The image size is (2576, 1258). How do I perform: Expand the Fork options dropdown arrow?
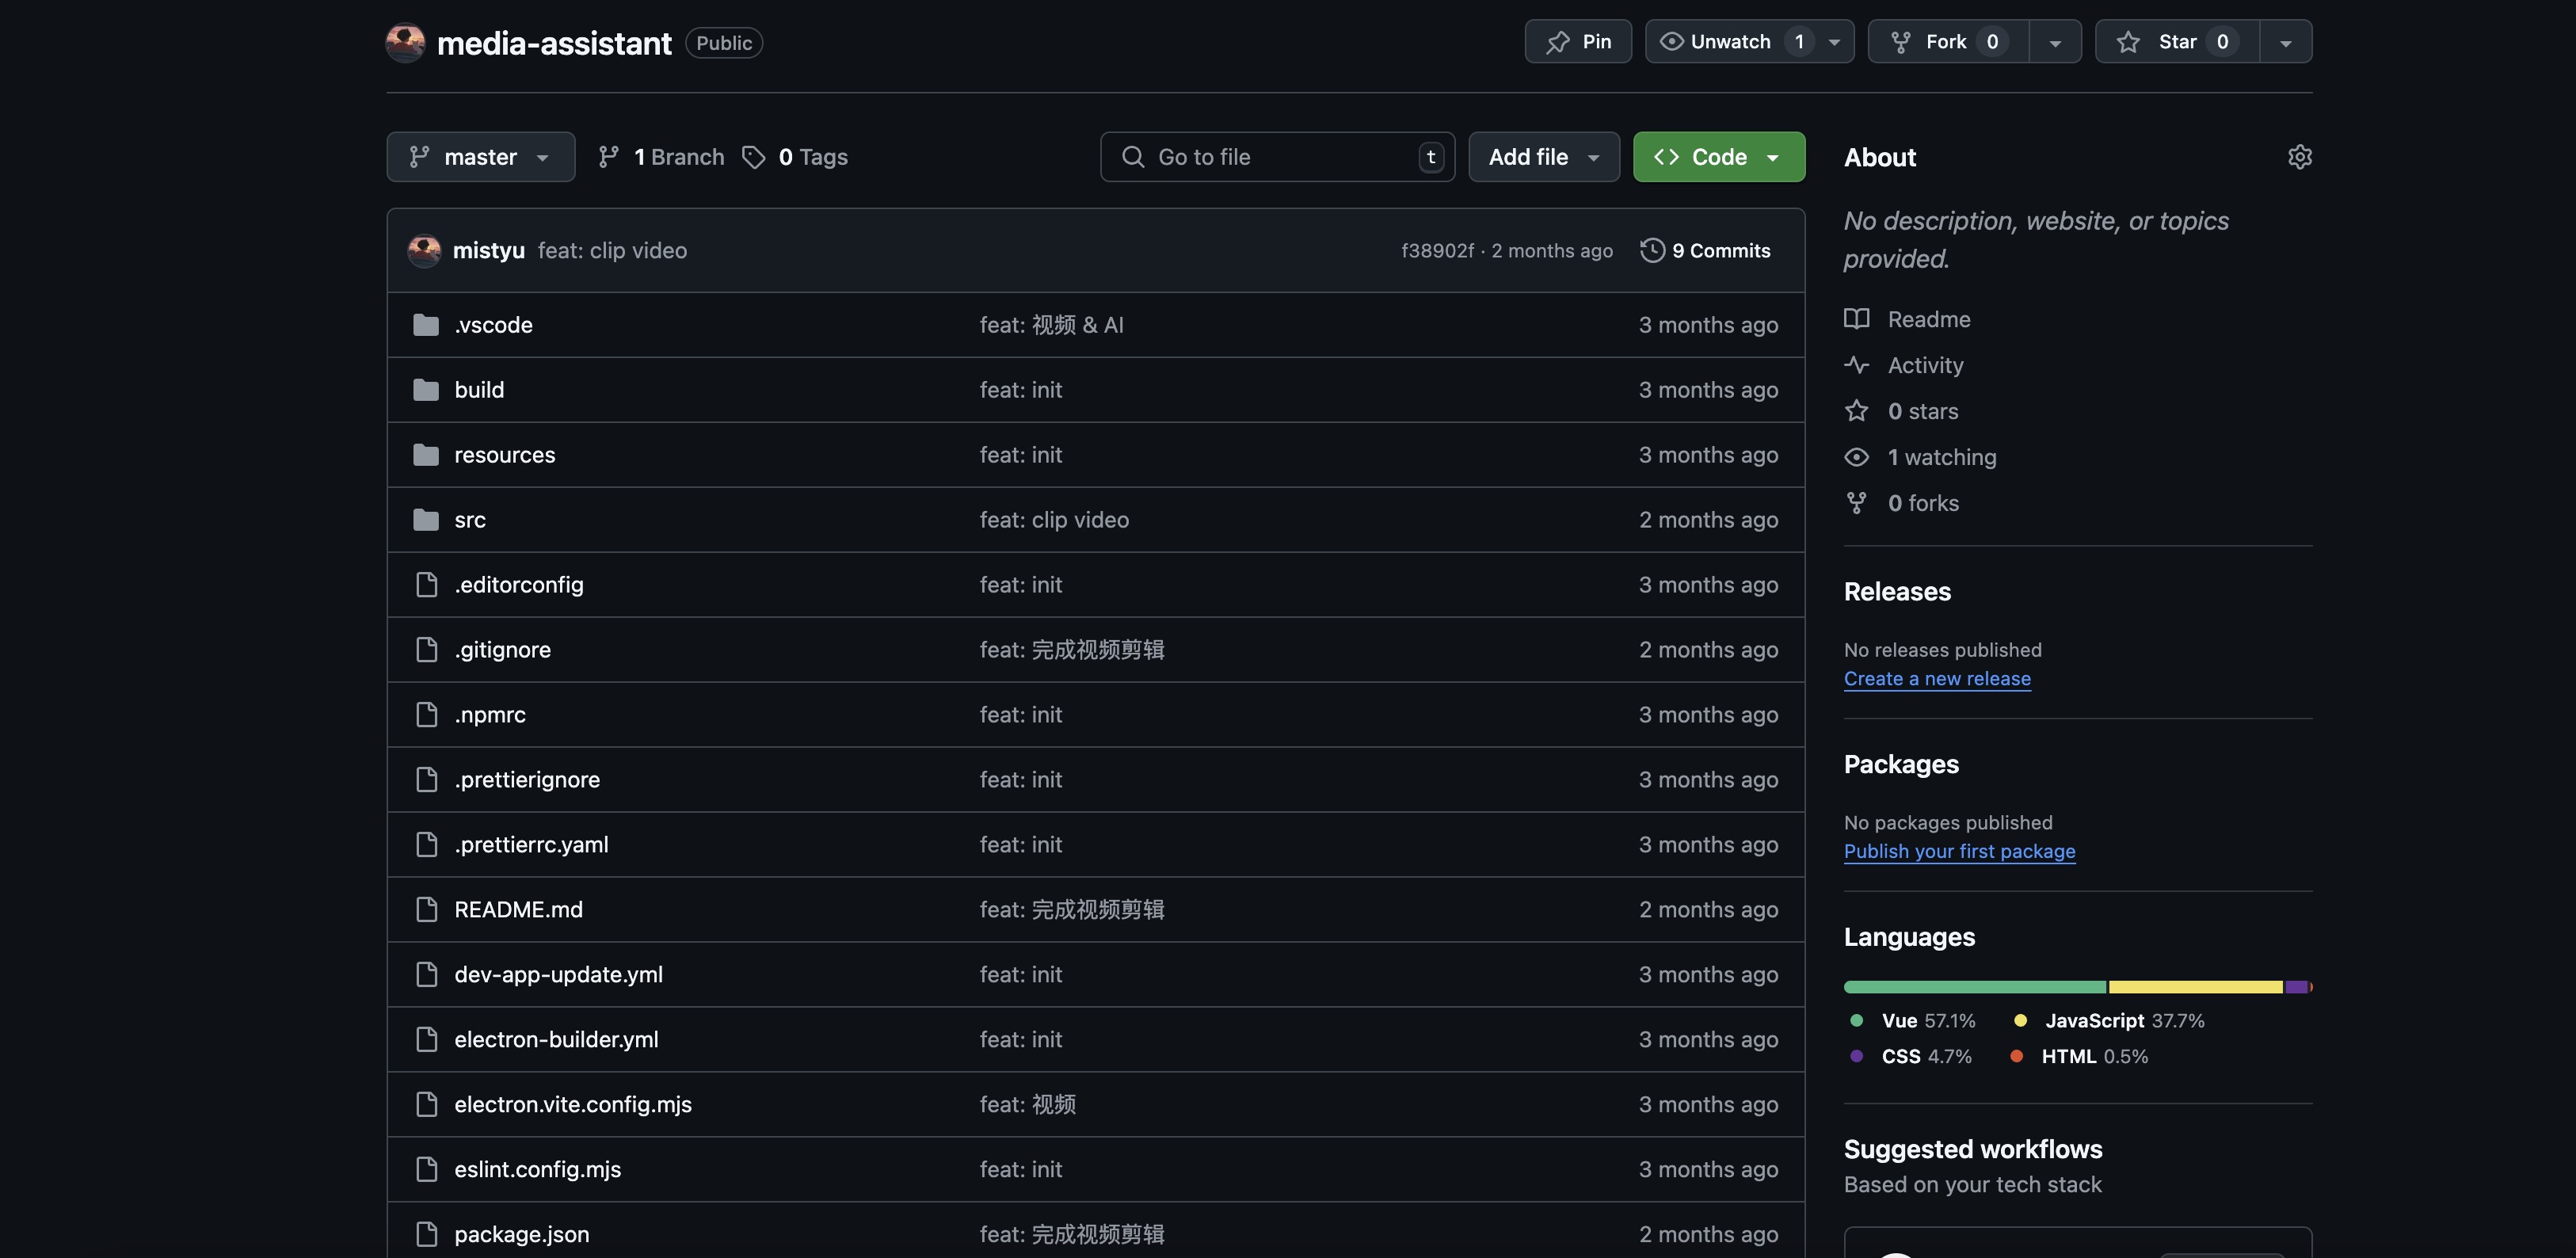(x=2055, y=42)
